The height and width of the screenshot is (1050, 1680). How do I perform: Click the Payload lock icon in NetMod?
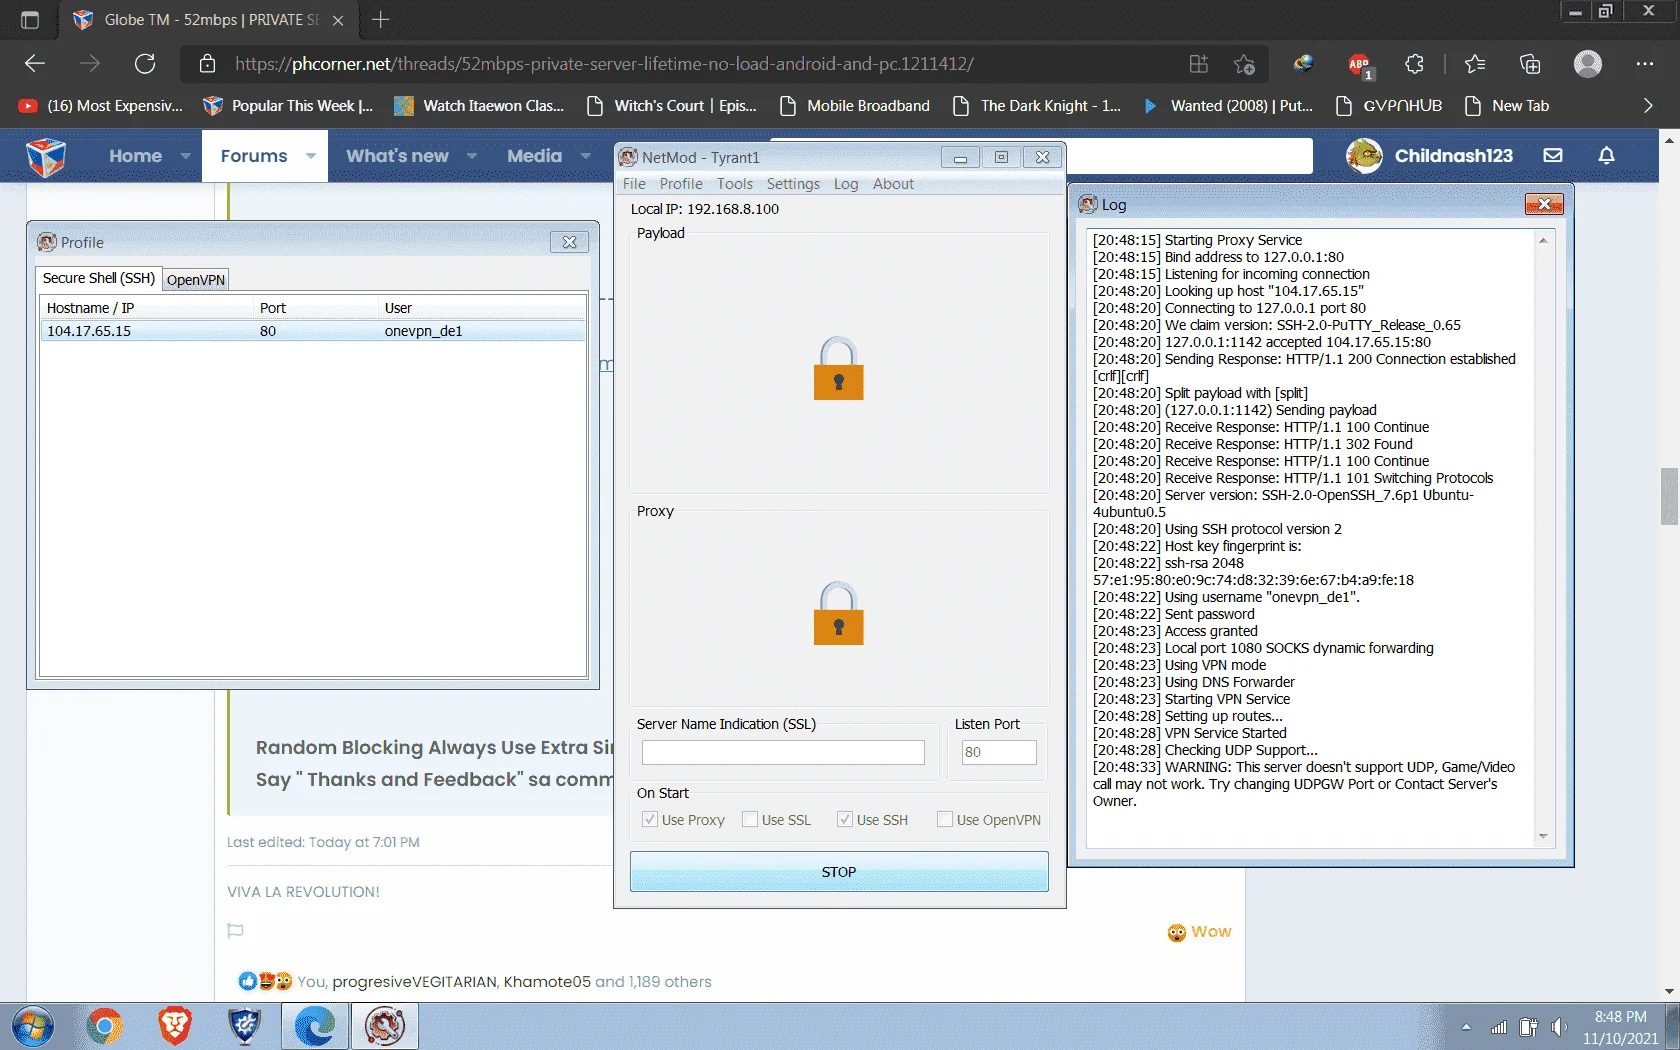(x=838, y=368)
